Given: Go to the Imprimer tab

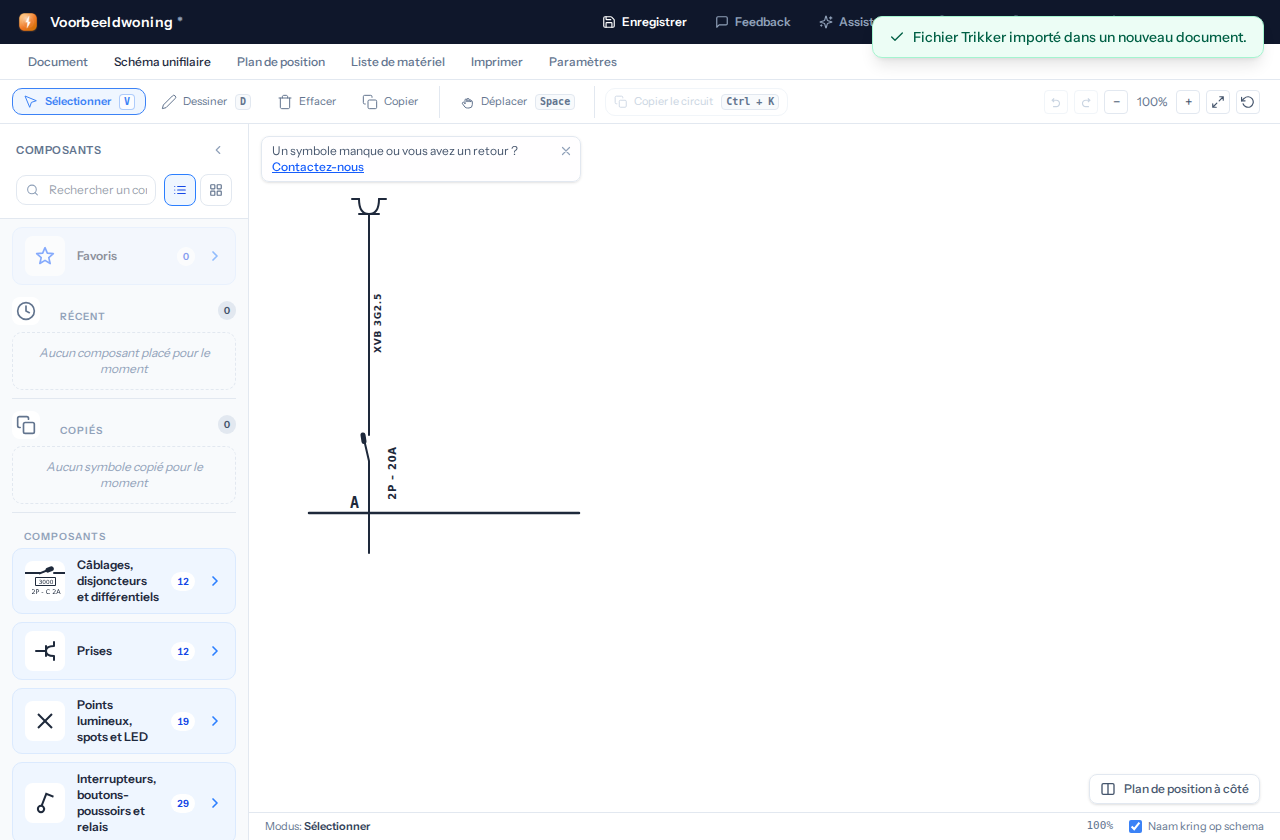Looking at the screenshot, I should pos(497,62).
